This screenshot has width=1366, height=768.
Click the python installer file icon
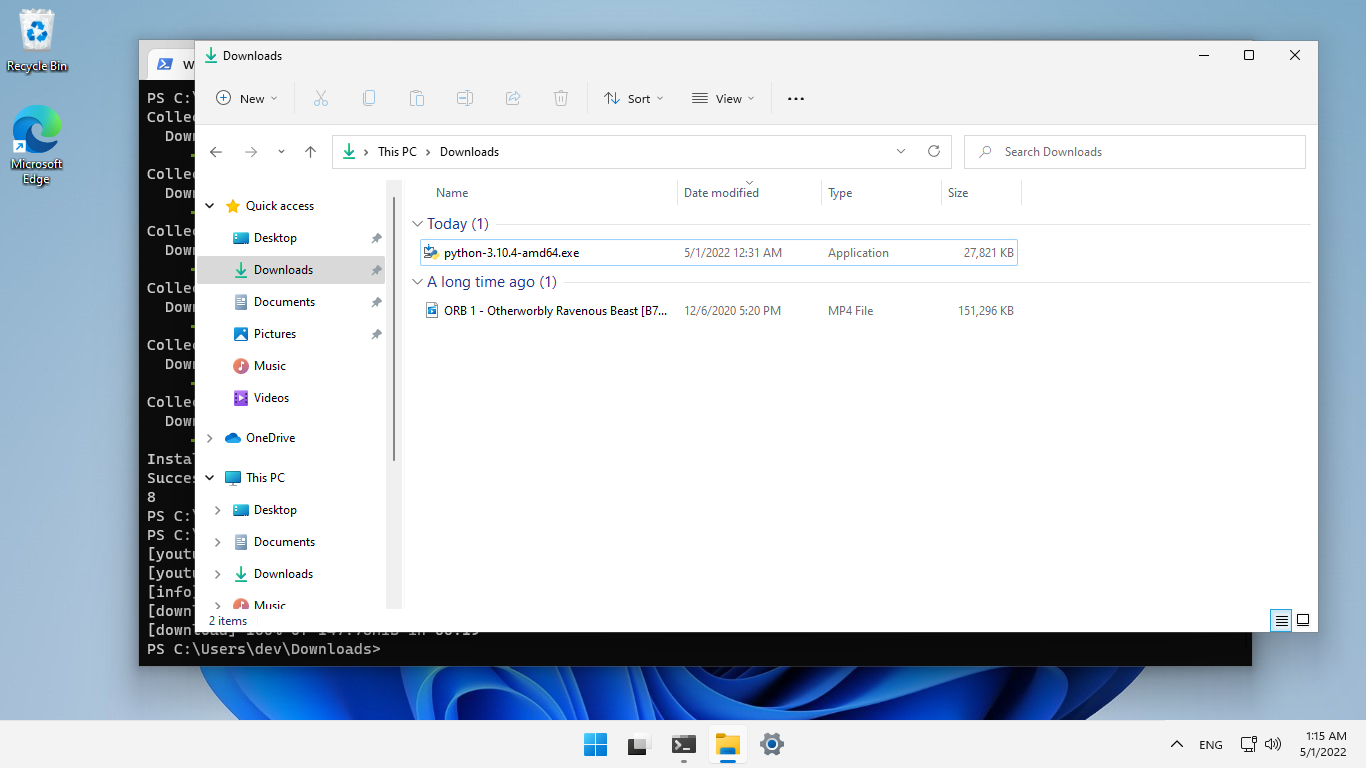(431, 252)
